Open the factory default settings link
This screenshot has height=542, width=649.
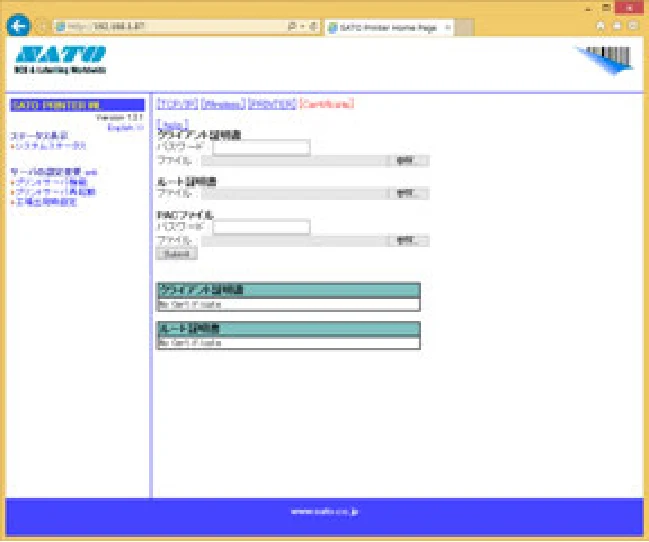pos(45,202)
